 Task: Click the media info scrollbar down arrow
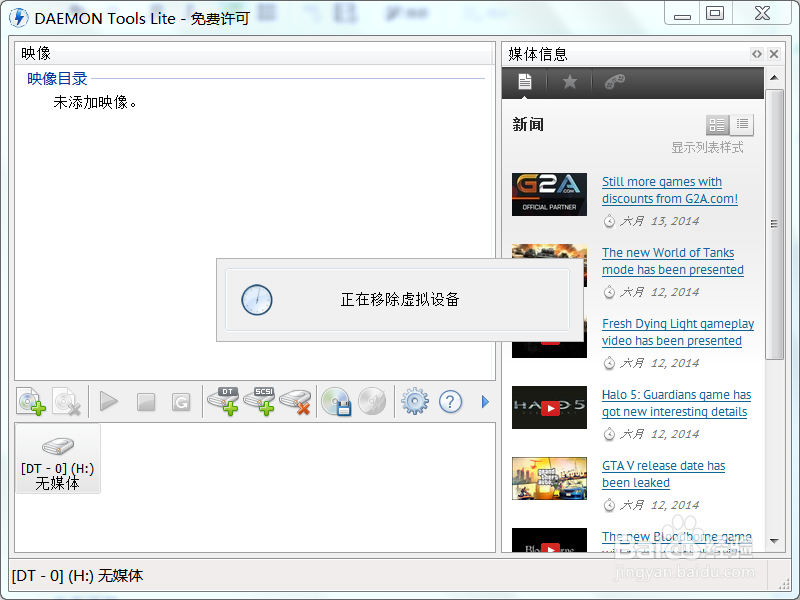click(774, 541)
